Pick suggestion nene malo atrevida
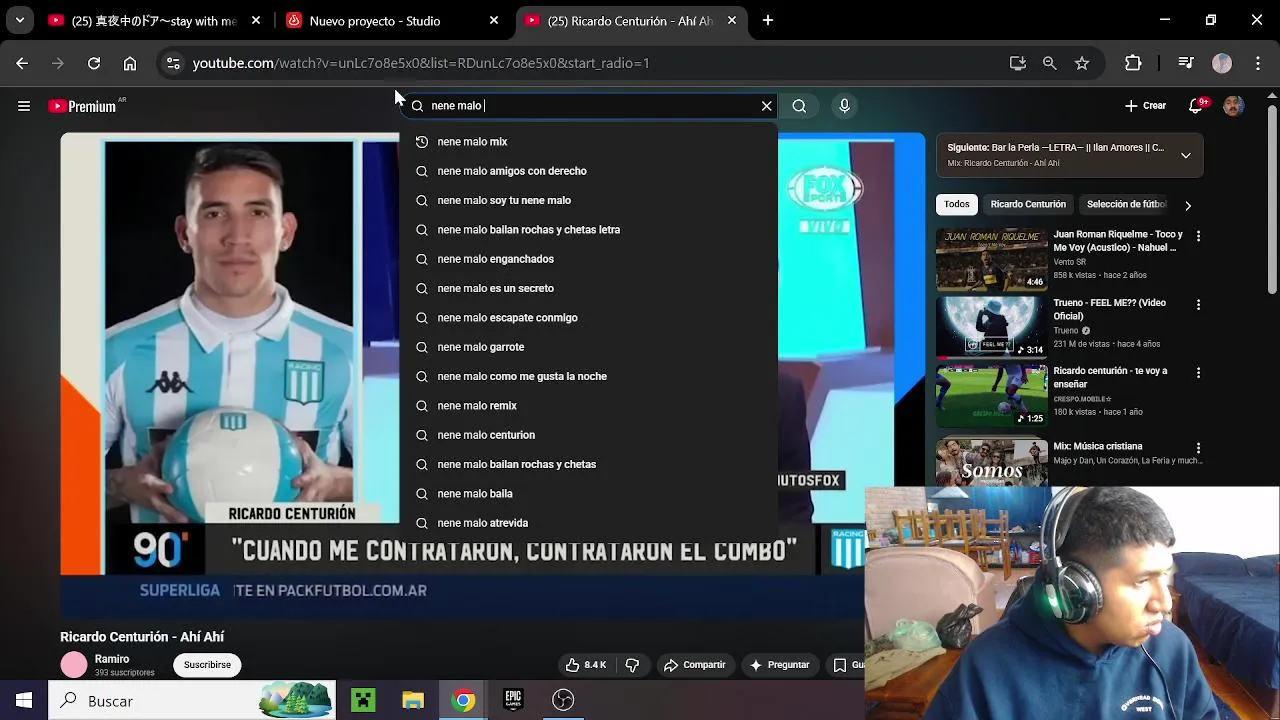 point(588,523)
